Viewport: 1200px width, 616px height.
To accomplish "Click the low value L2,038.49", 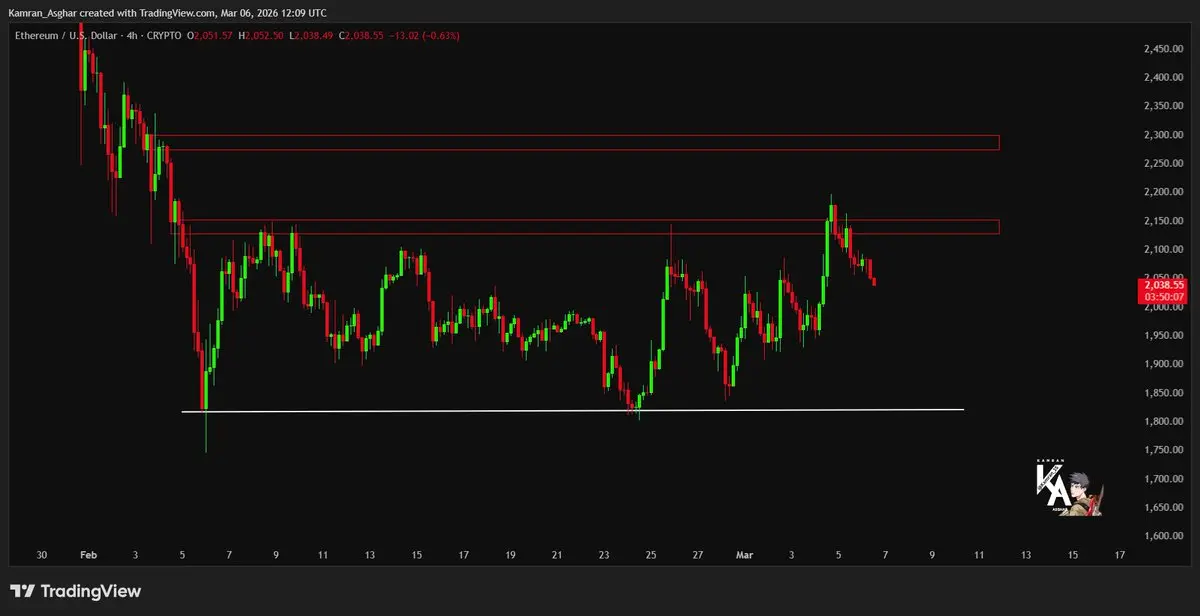I will [x=311, y=35].
